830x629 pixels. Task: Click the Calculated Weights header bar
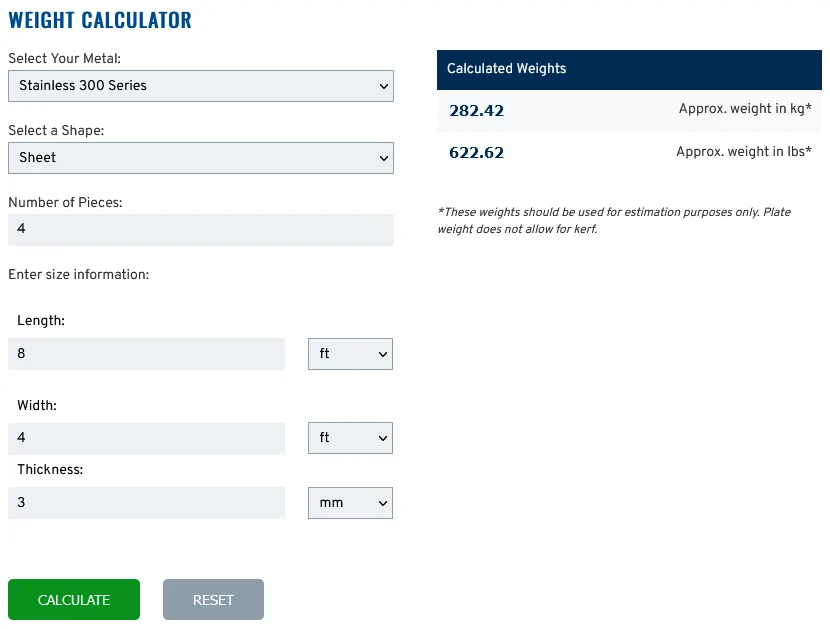(x=629, y=69)
